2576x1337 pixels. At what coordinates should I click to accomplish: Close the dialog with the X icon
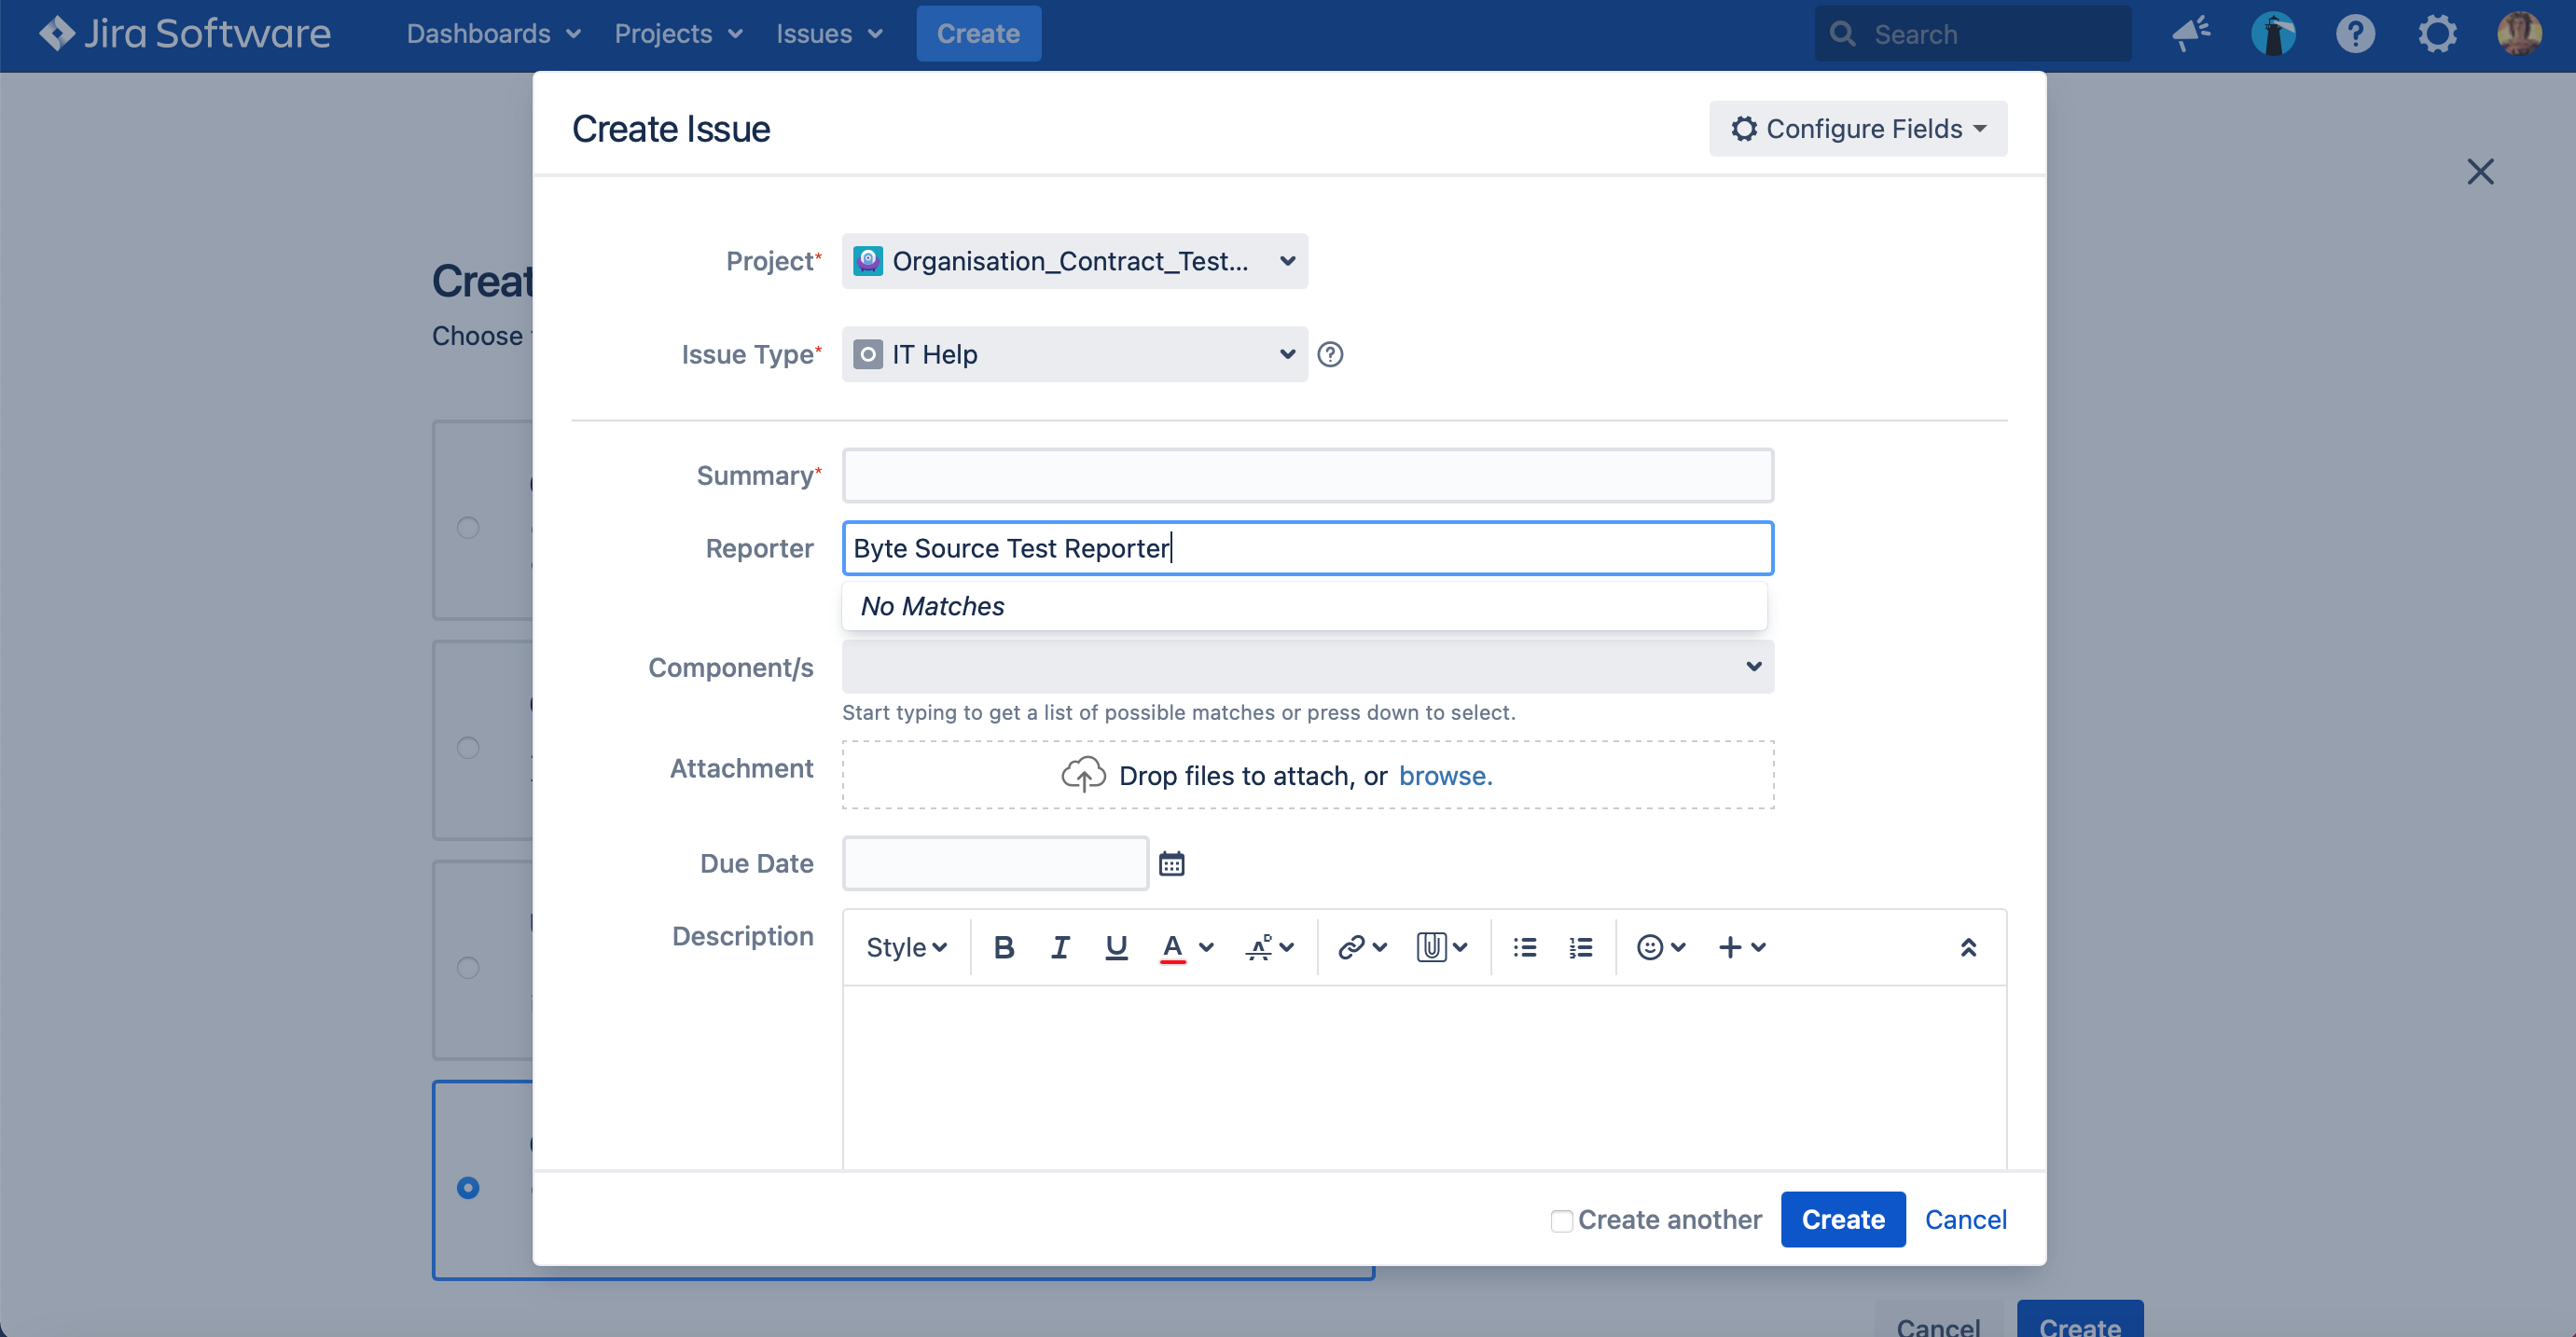coord(2480,172)
